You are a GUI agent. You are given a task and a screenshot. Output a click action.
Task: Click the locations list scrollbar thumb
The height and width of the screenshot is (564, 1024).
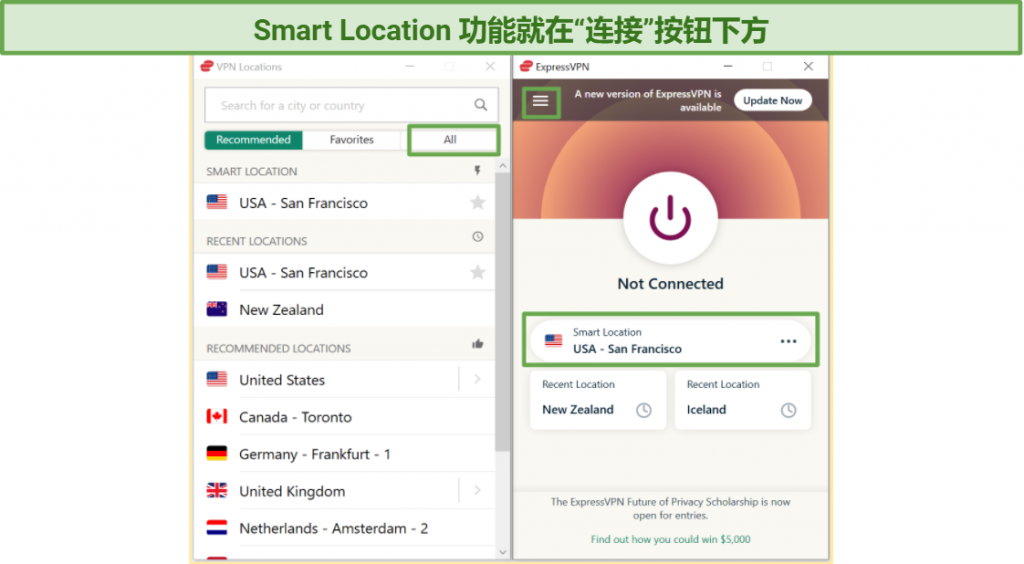502,312
